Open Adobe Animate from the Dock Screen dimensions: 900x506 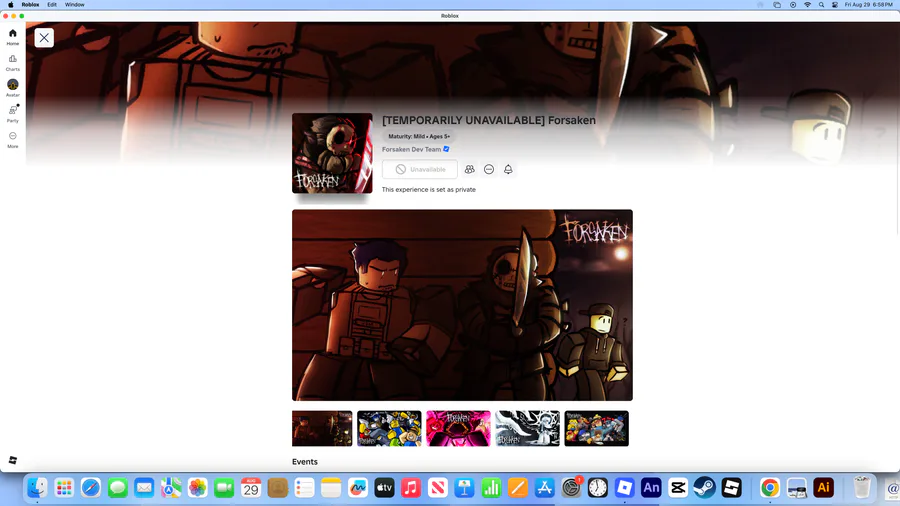point(651,488)
